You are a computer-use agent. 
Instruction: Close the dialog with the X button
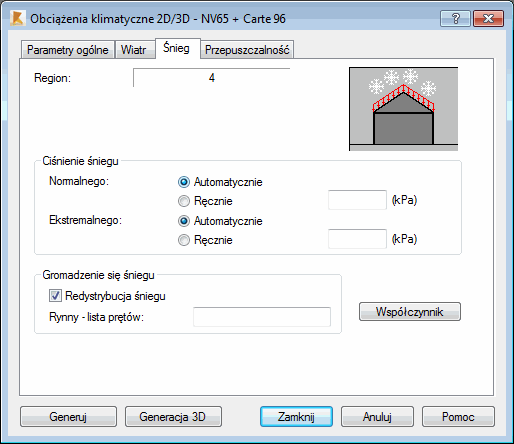(488, 18)
